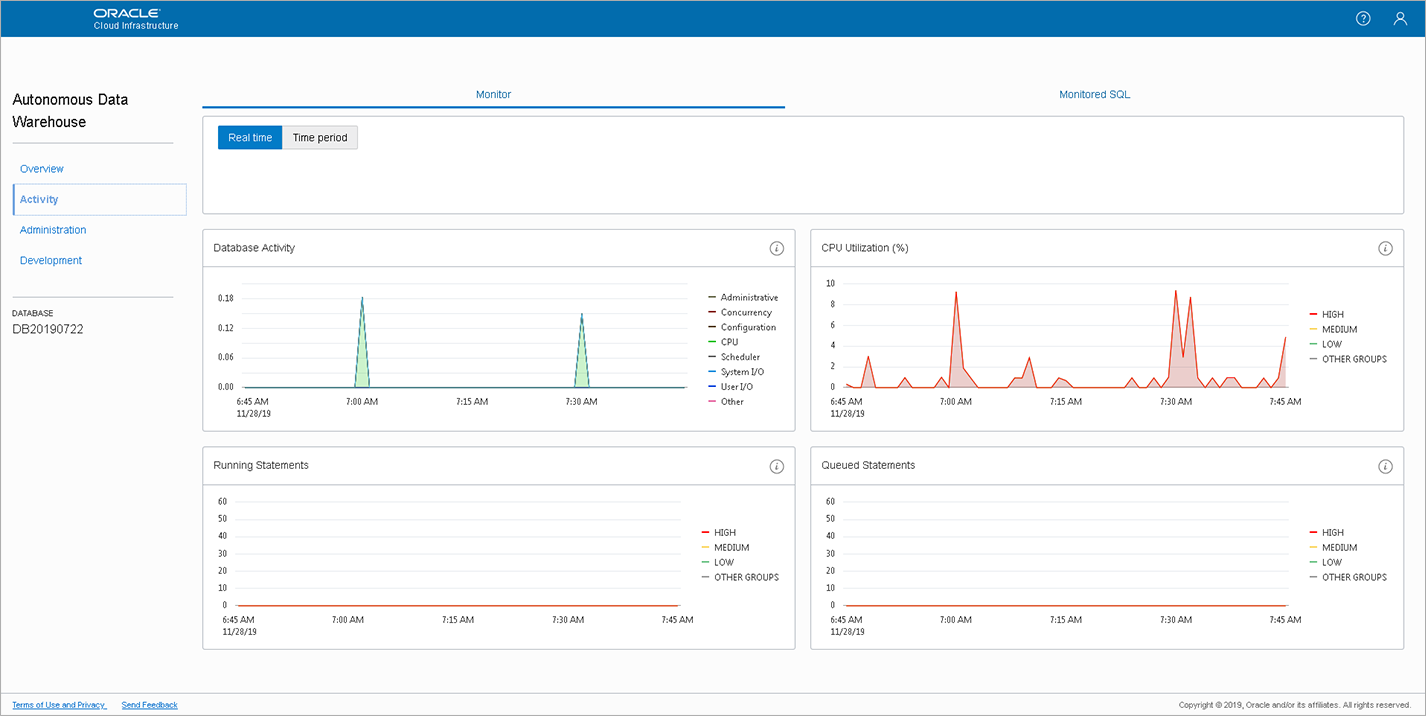The width and height of the screenshot is (1426, 716).
Task: Toggle Other series in Database Activity legend
Action: (726, 401)
